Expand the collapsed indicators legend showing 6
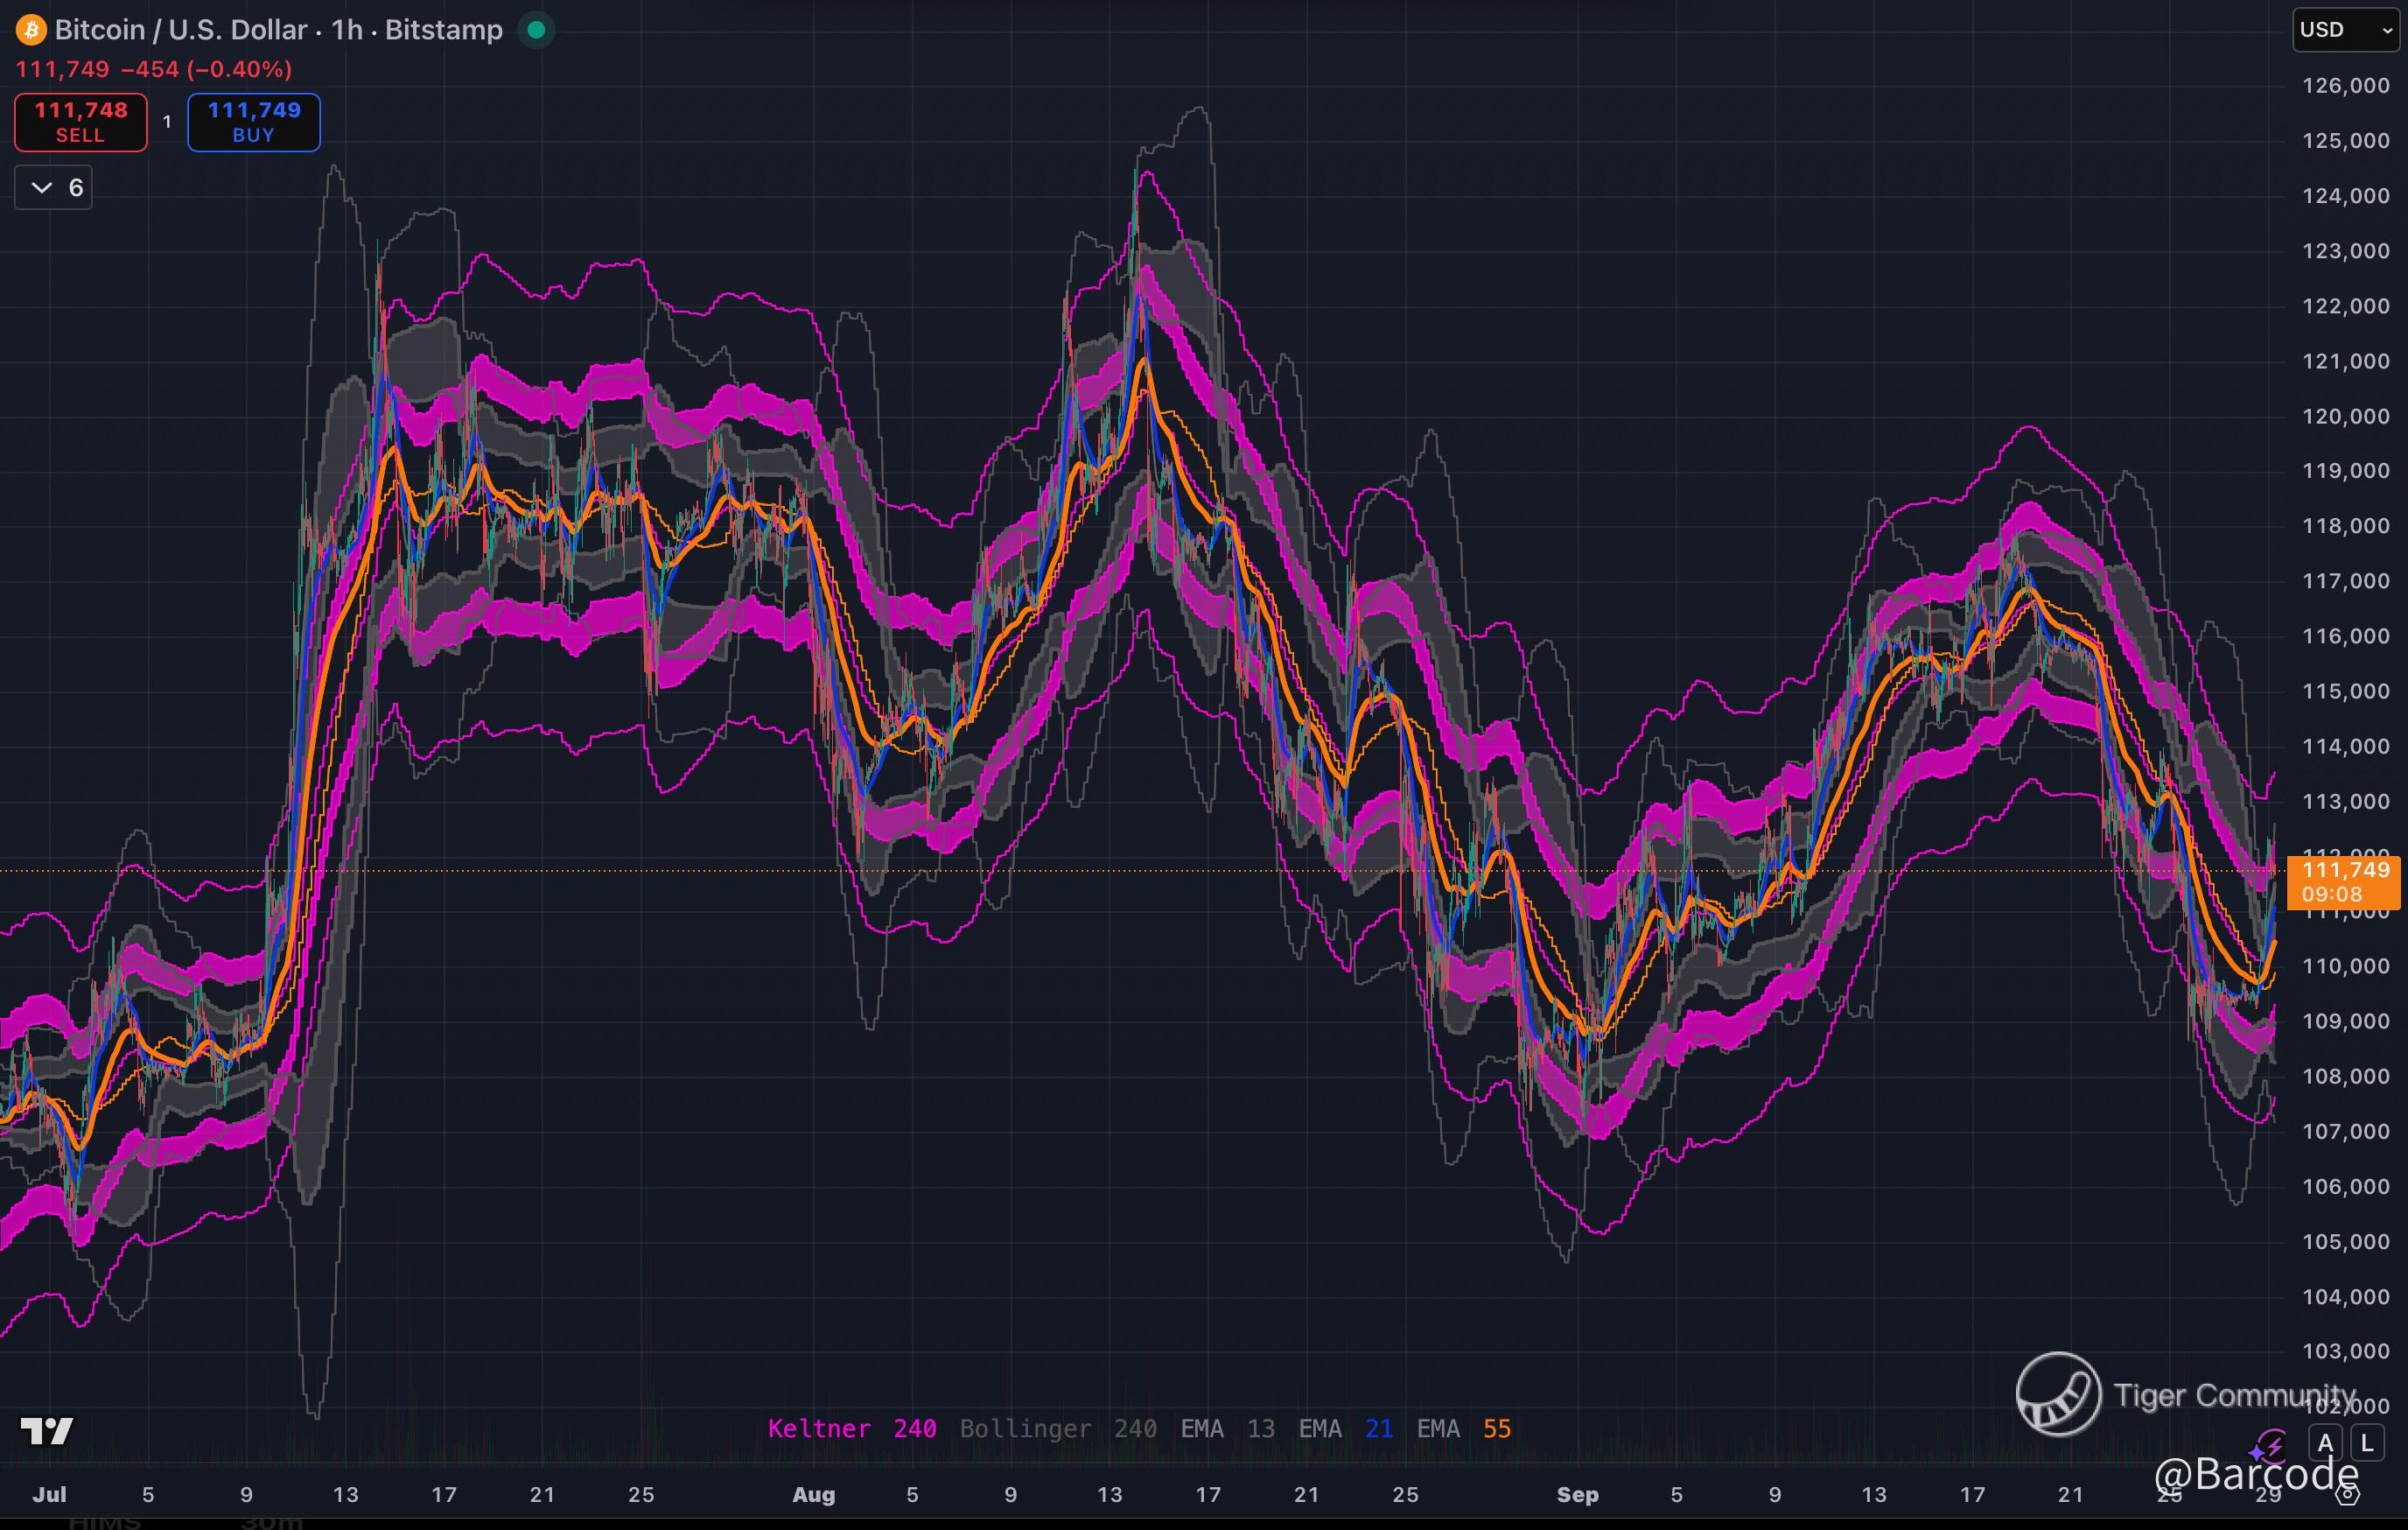Image resolution: width=2408 pixels, height=1530 pixels. coord(54,188)
